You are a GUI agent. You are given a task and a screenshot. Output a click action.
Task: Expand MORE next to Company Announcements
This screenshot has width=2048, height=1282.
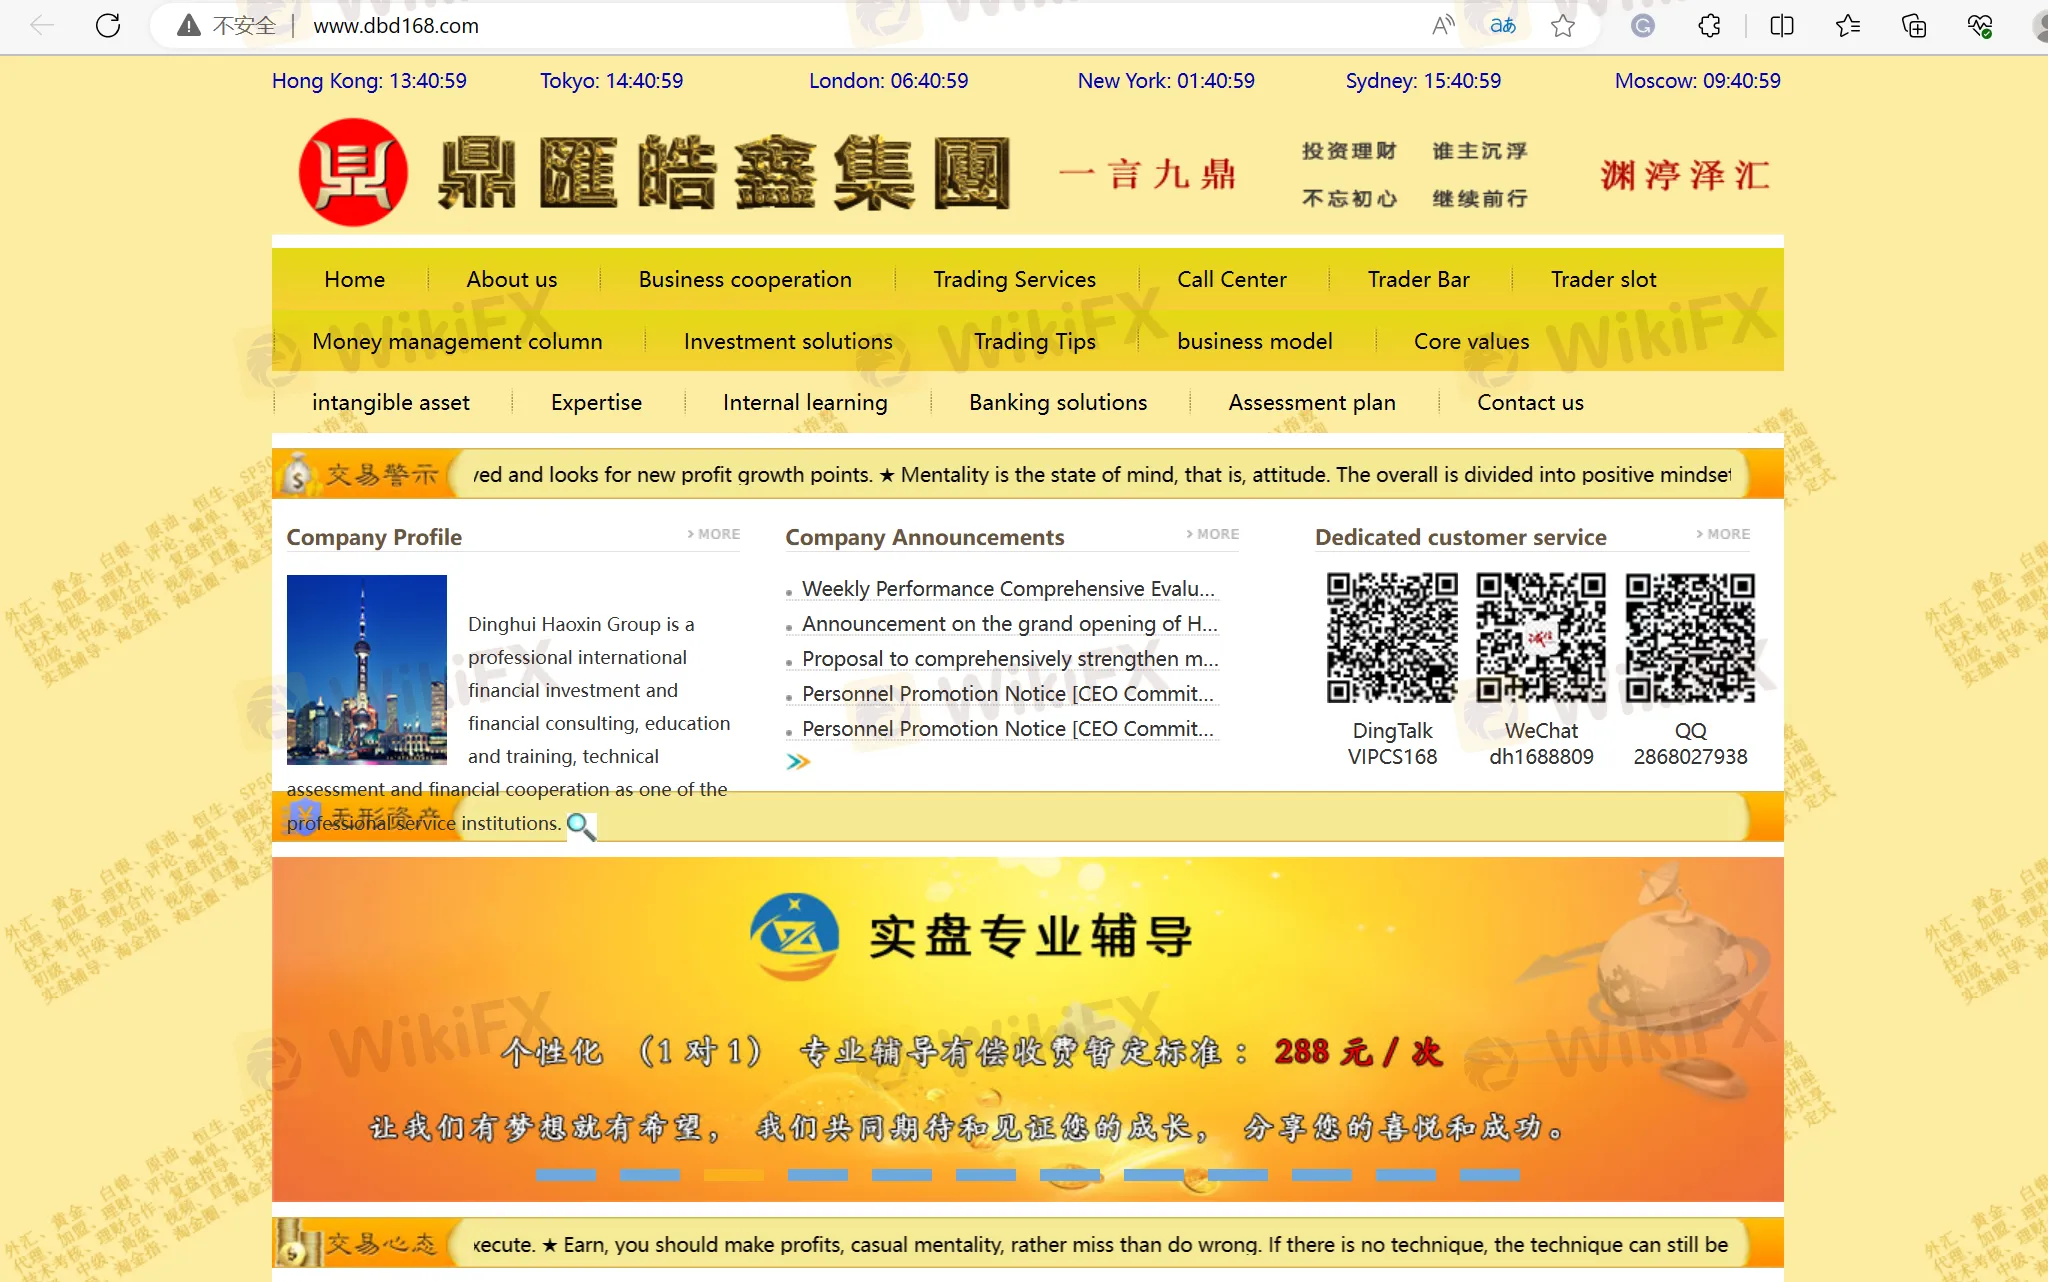coord(1211,534)
